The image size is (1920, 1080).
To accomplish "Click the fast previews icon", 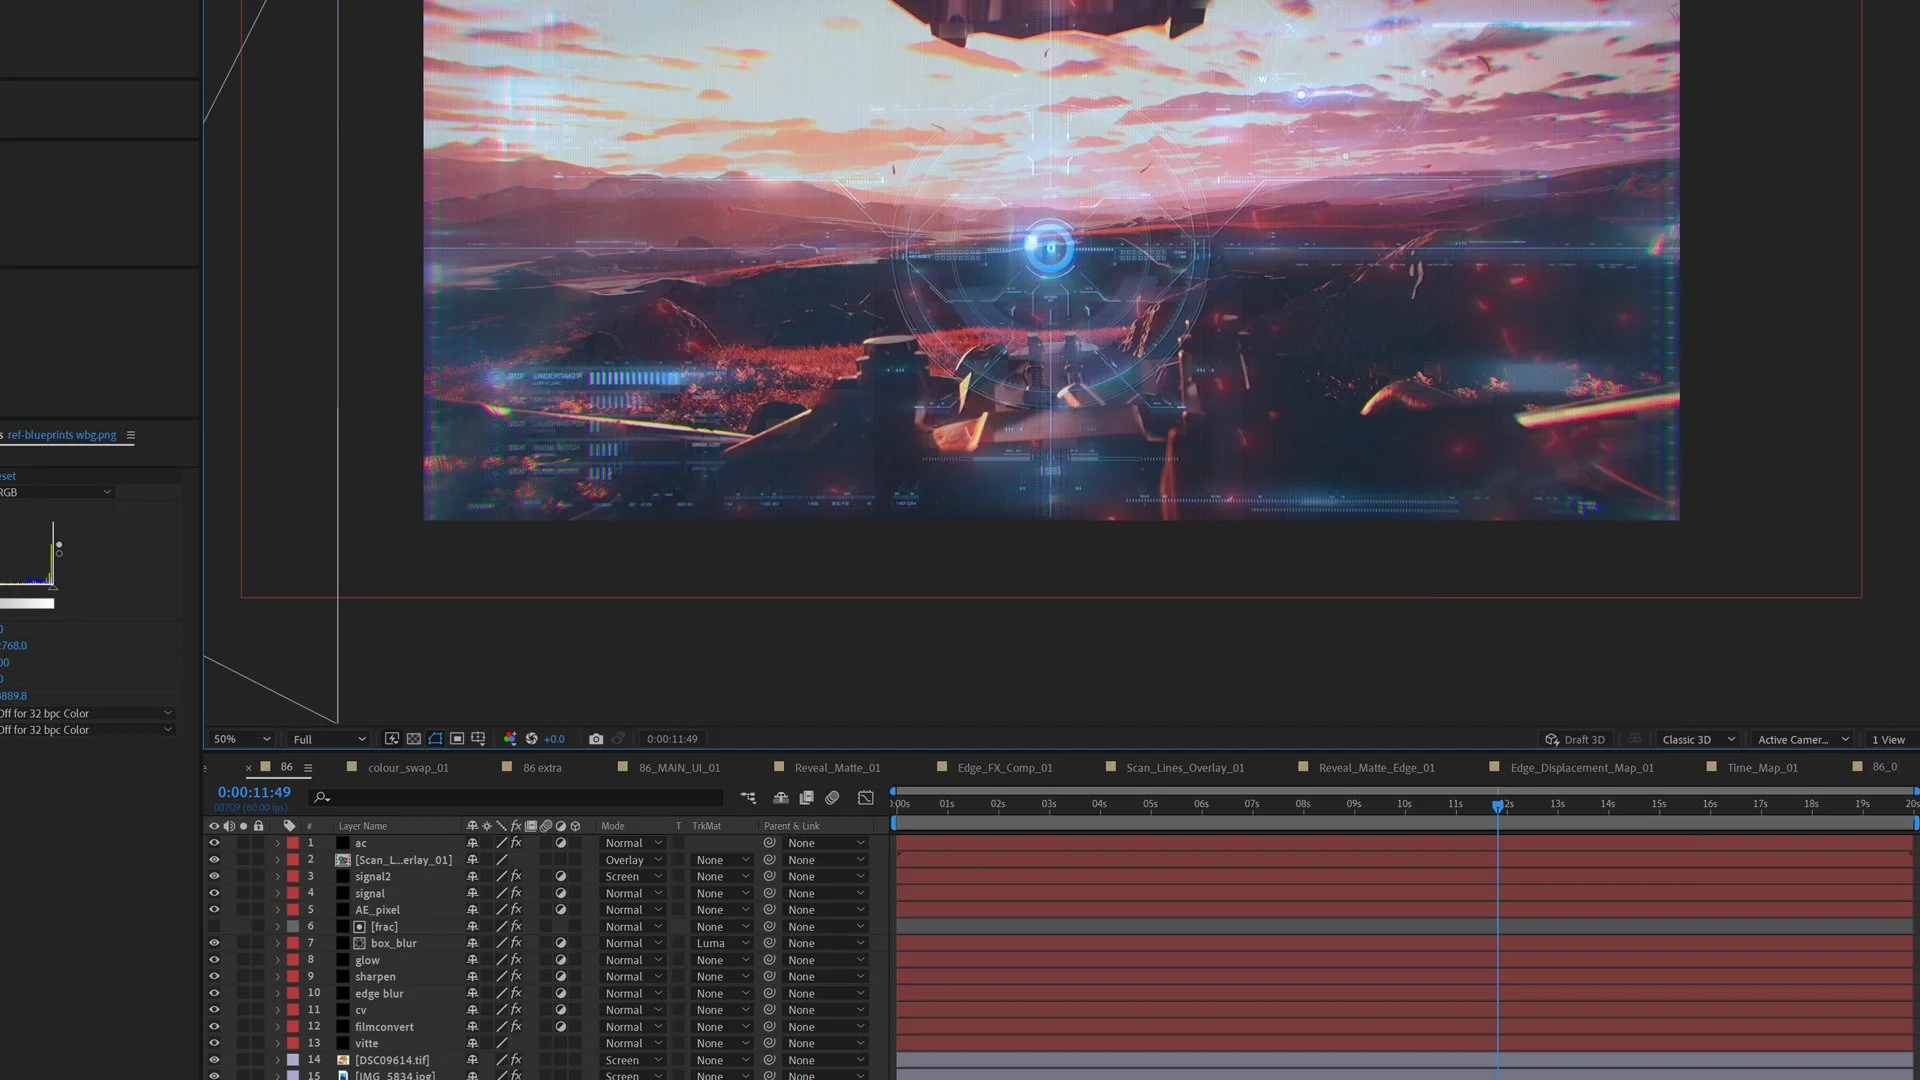I will (x=392, y=739).
